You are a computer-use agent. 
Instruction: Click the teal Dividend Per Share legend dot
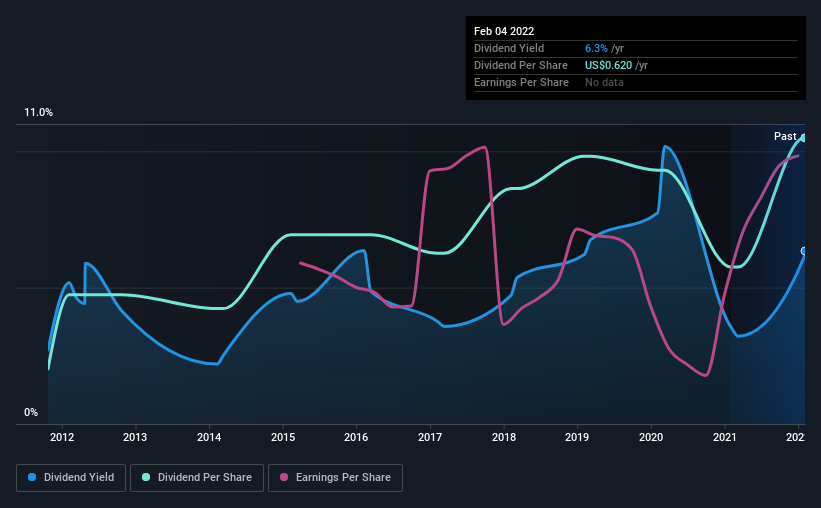tap(146, 477)
